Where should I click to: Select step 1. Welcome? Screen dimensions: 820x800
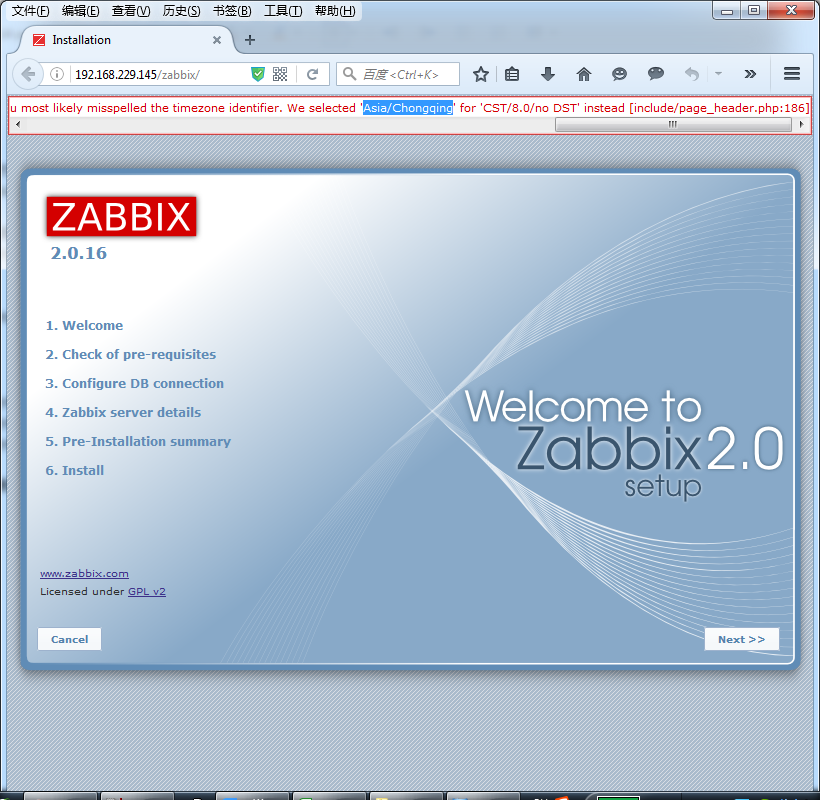pyautogui.click(x=84, y=325)
